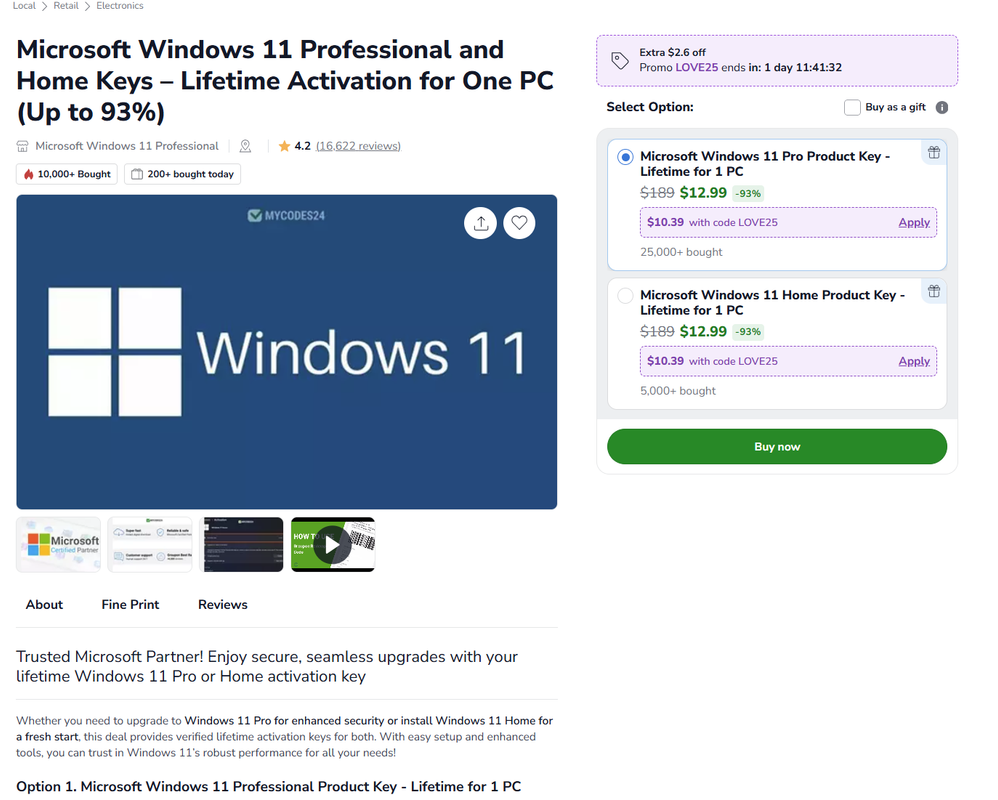View the Microsoft Certified Partner thumbnail
Viewport: 998px width, 800px height.
pyautogui.click(x=59, y=545)
